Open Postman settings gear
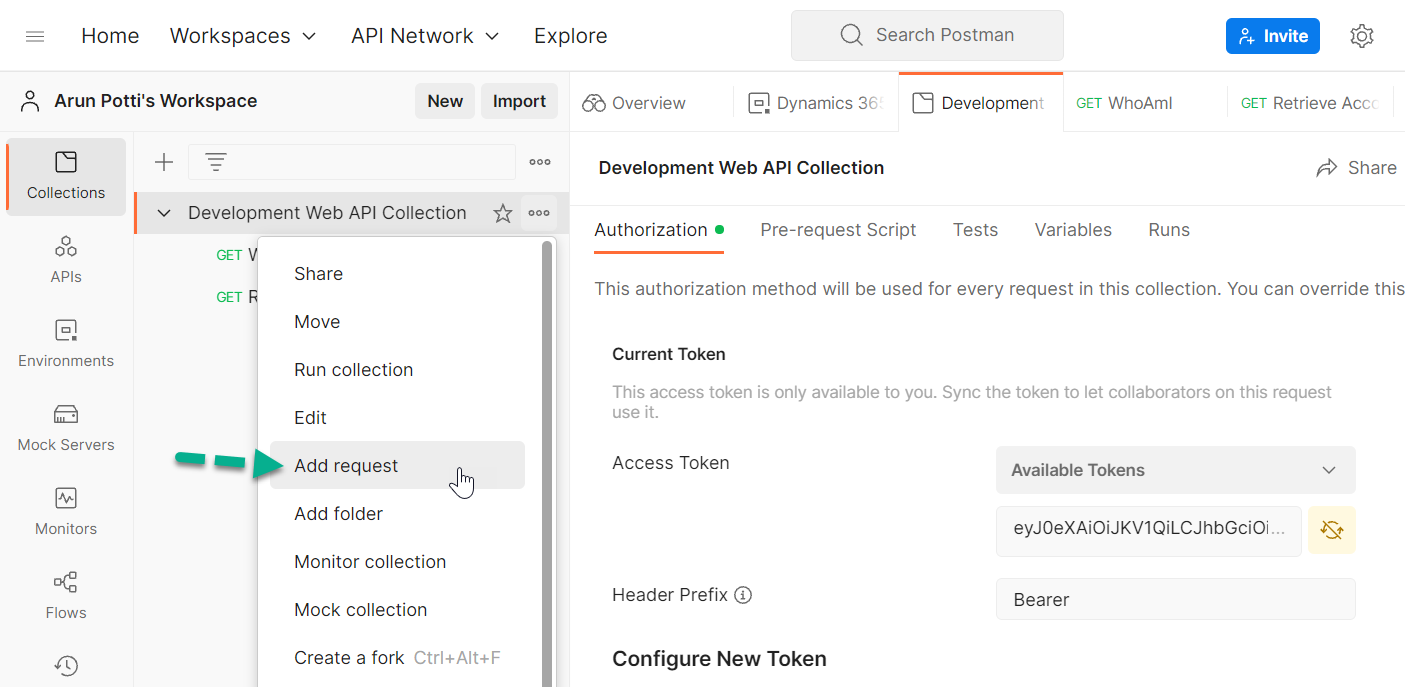 [1362, 35]
